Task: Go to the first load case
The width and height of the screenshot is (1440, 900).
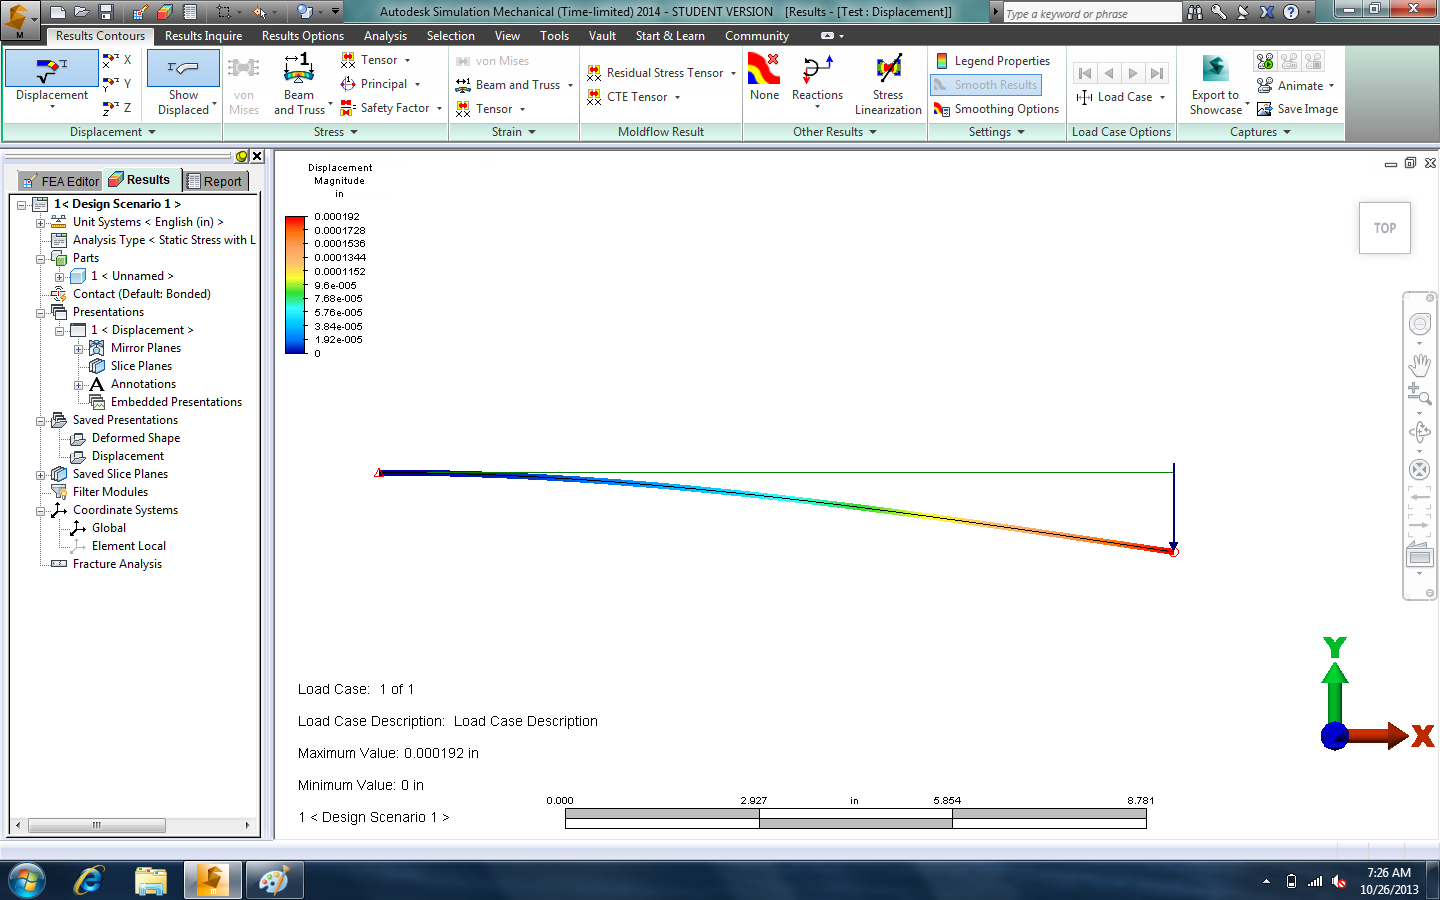Action: pos(1085,73)
